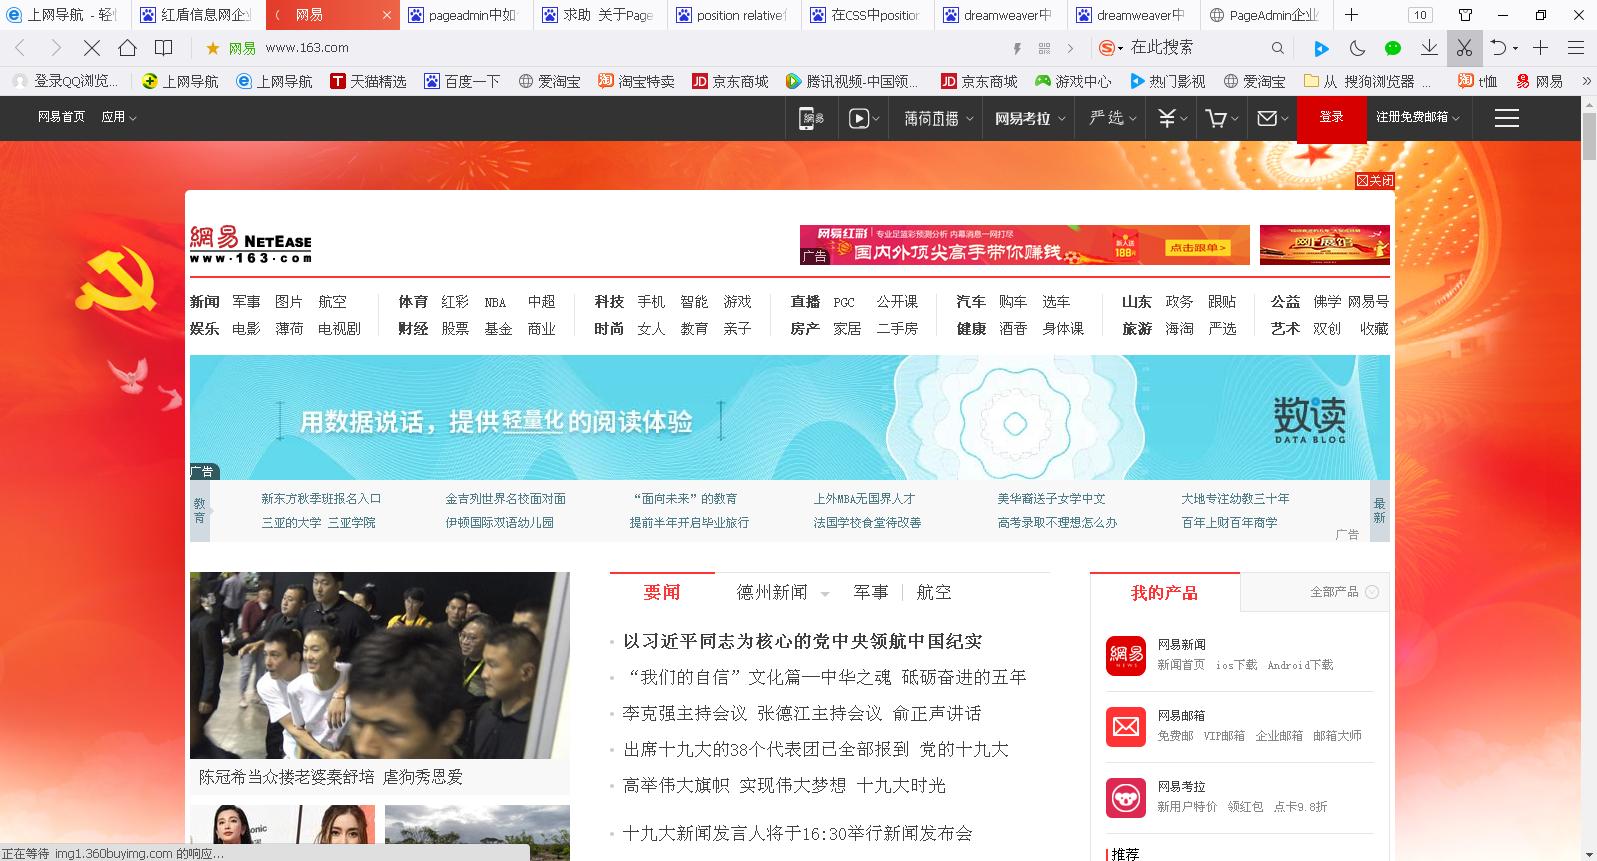
Task: Click the page vertical scrollbar thumb
Action: coord(1589,136)
